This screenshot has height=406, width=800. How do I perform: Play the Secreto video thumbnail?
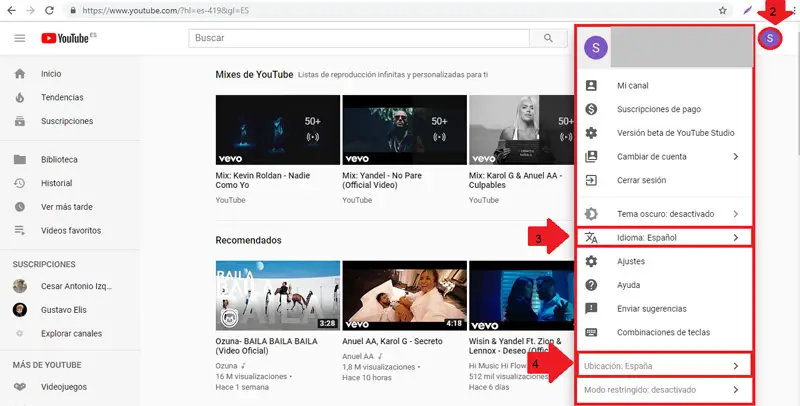[x=404, y=296]
